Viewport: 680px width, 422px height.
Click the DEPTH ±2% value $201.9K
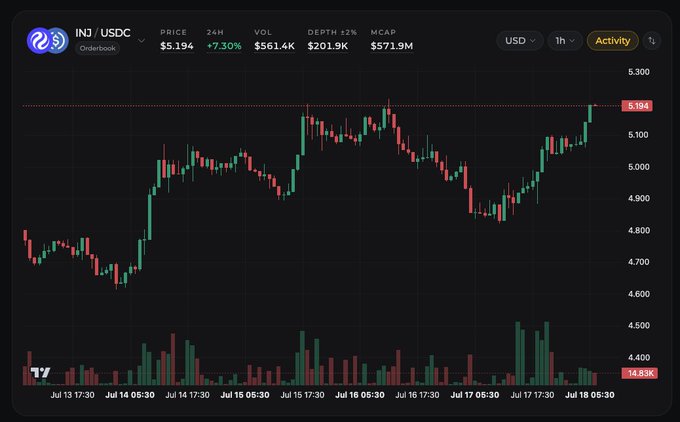tap(328, 46)
